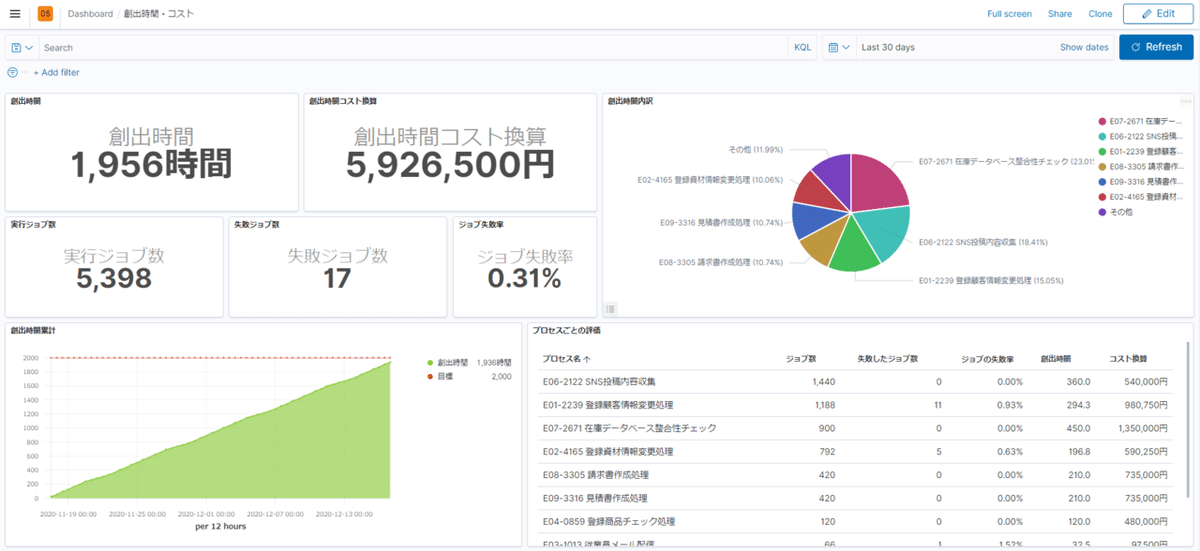Select E02-4165 登録資材 legend entry
This screenshot has height=551, width=1200.
[1147, 197]
